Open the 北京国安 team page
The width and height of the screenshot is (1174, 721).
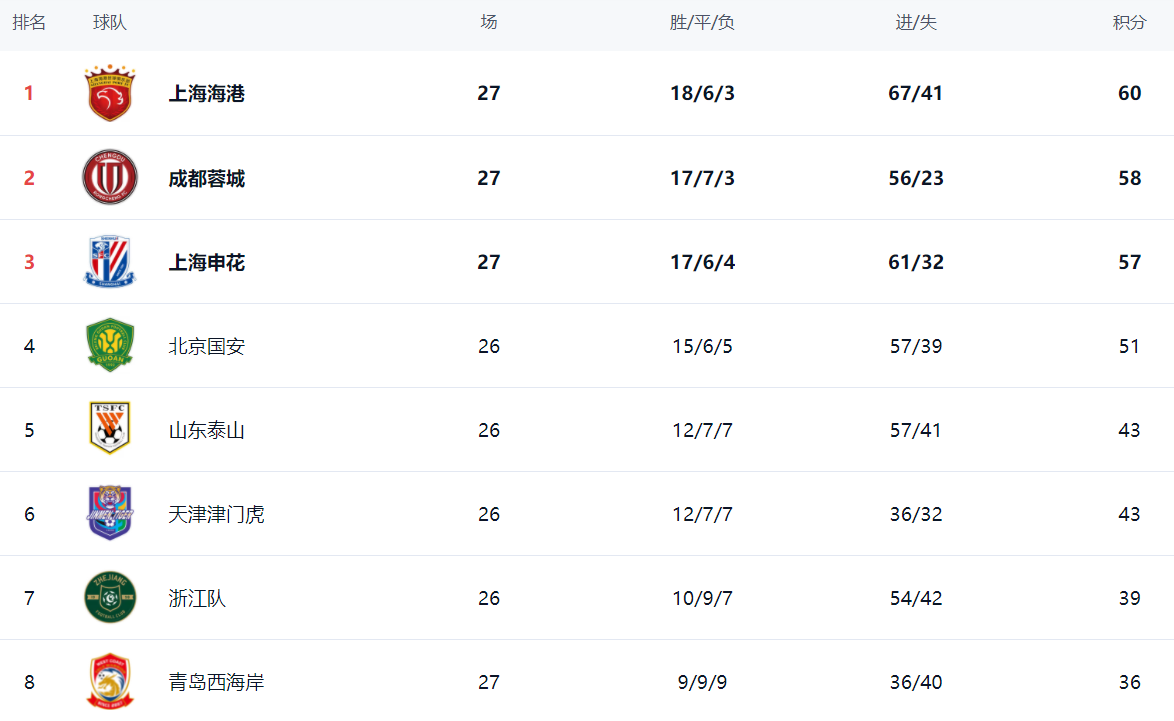pyautogui.click(x=207, y=346)
